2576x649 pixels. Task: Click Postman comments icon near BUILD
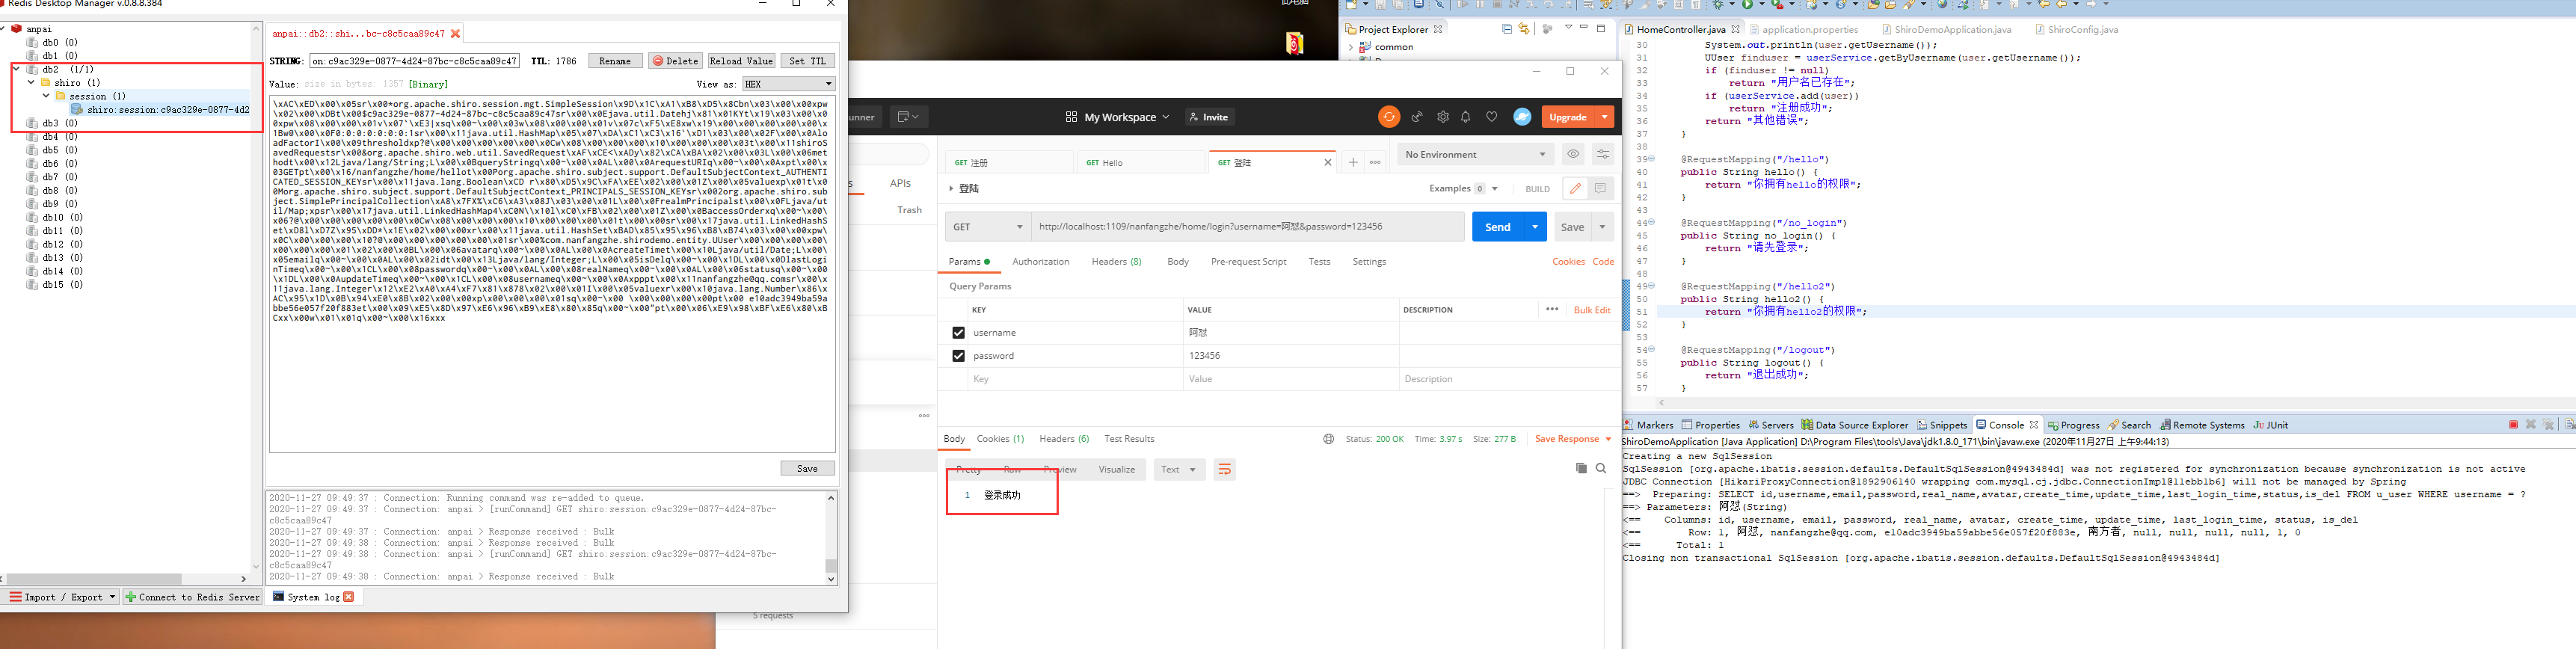coord(1600,188)
